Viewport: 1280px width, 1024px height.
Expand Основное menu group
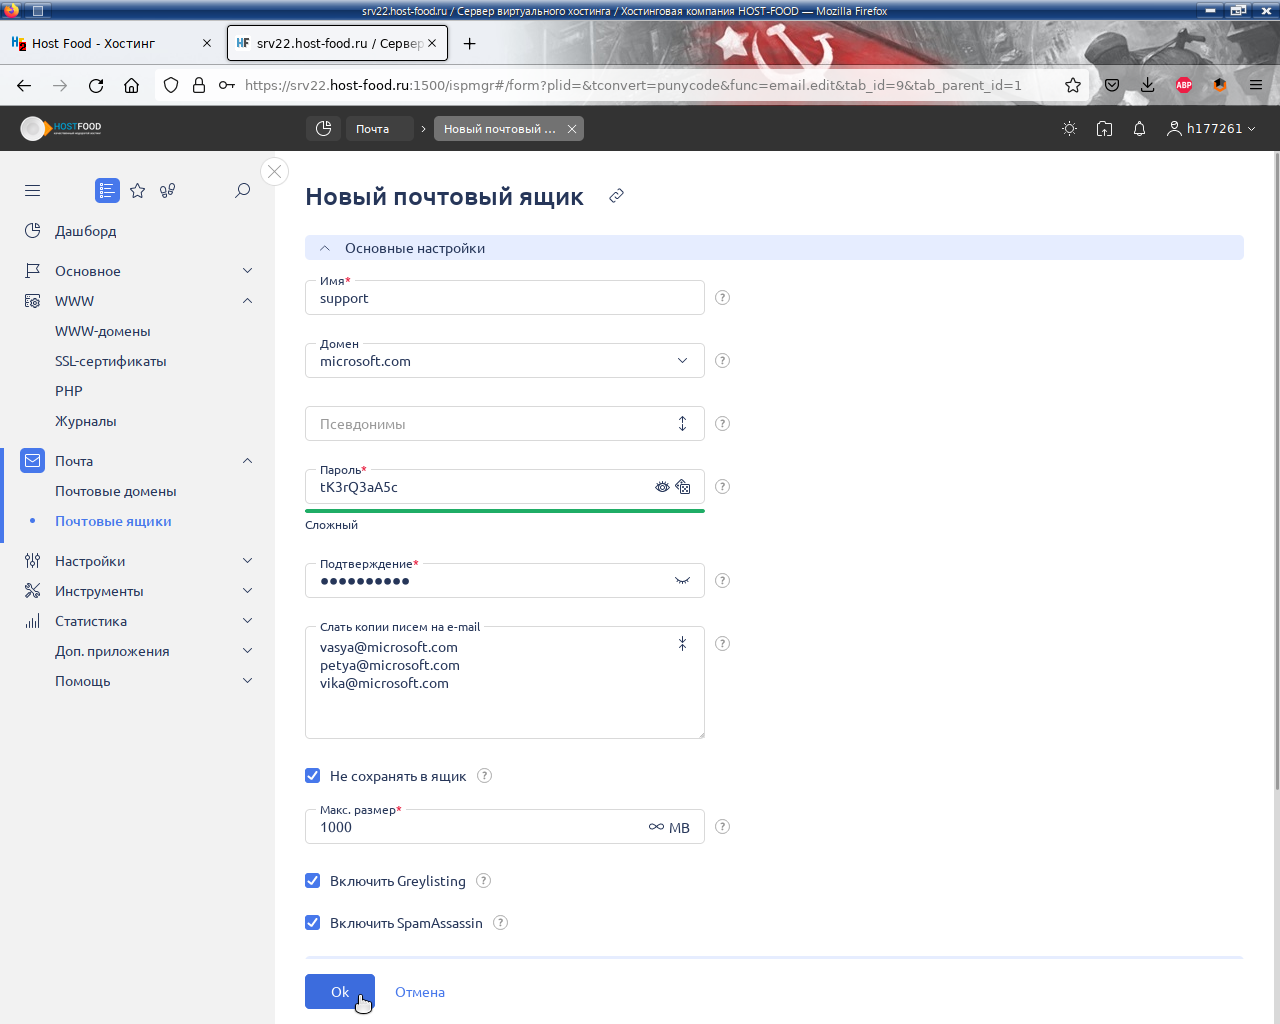[x=248, y=271]
